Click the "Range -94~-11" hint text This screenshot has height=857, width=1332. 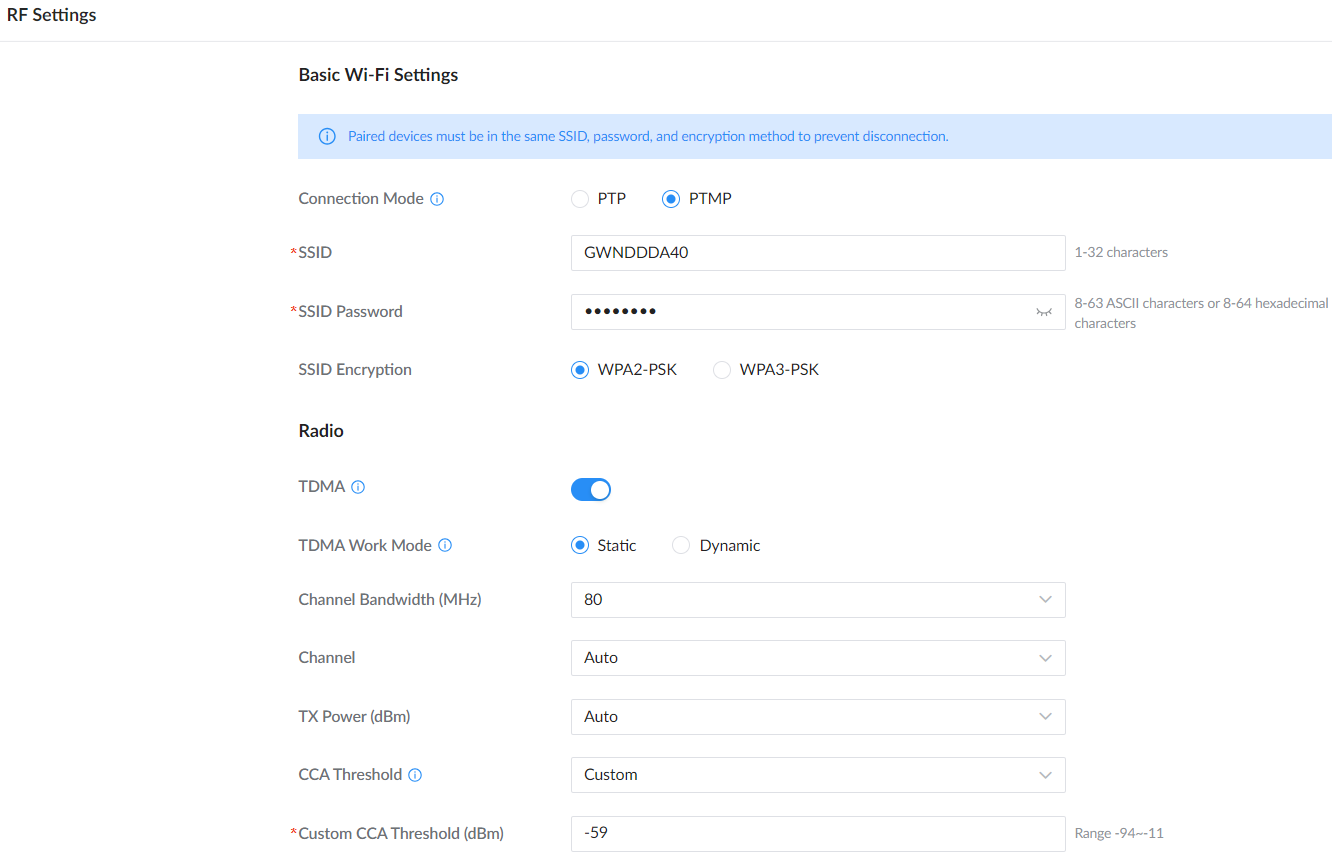coord(1119,834)
